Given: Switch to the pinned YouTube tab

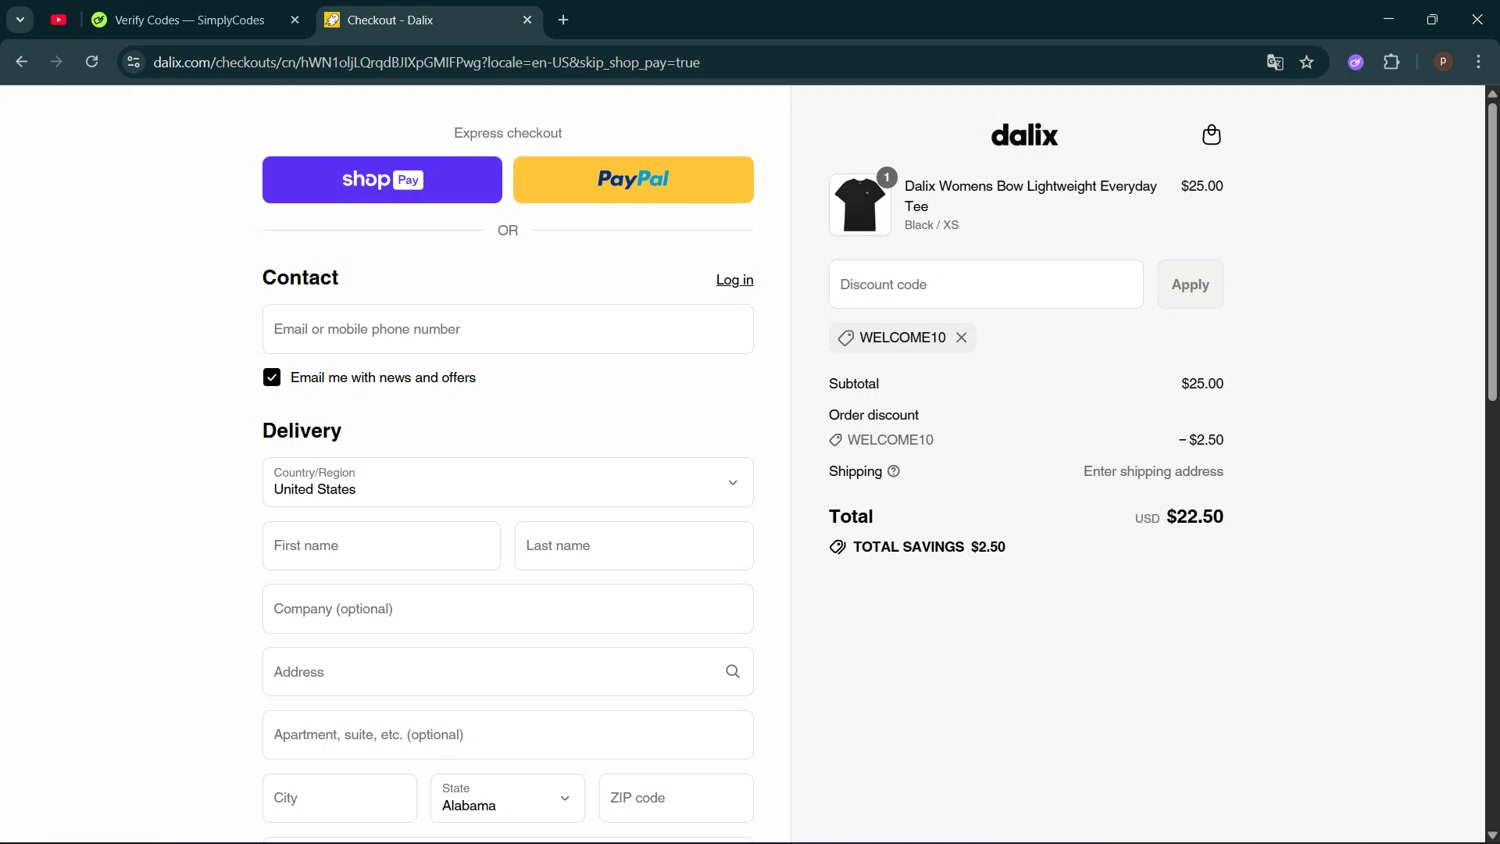Looking at the screenshot, I should coord(59,20).
